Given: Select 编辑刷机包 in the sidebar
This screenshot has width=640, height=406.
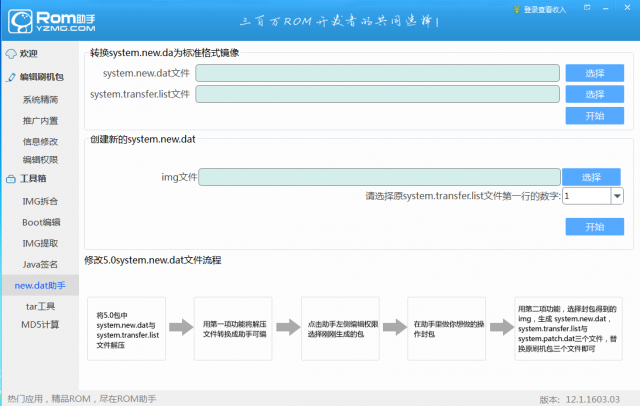Looking at the screenshot, I should 42,77.
